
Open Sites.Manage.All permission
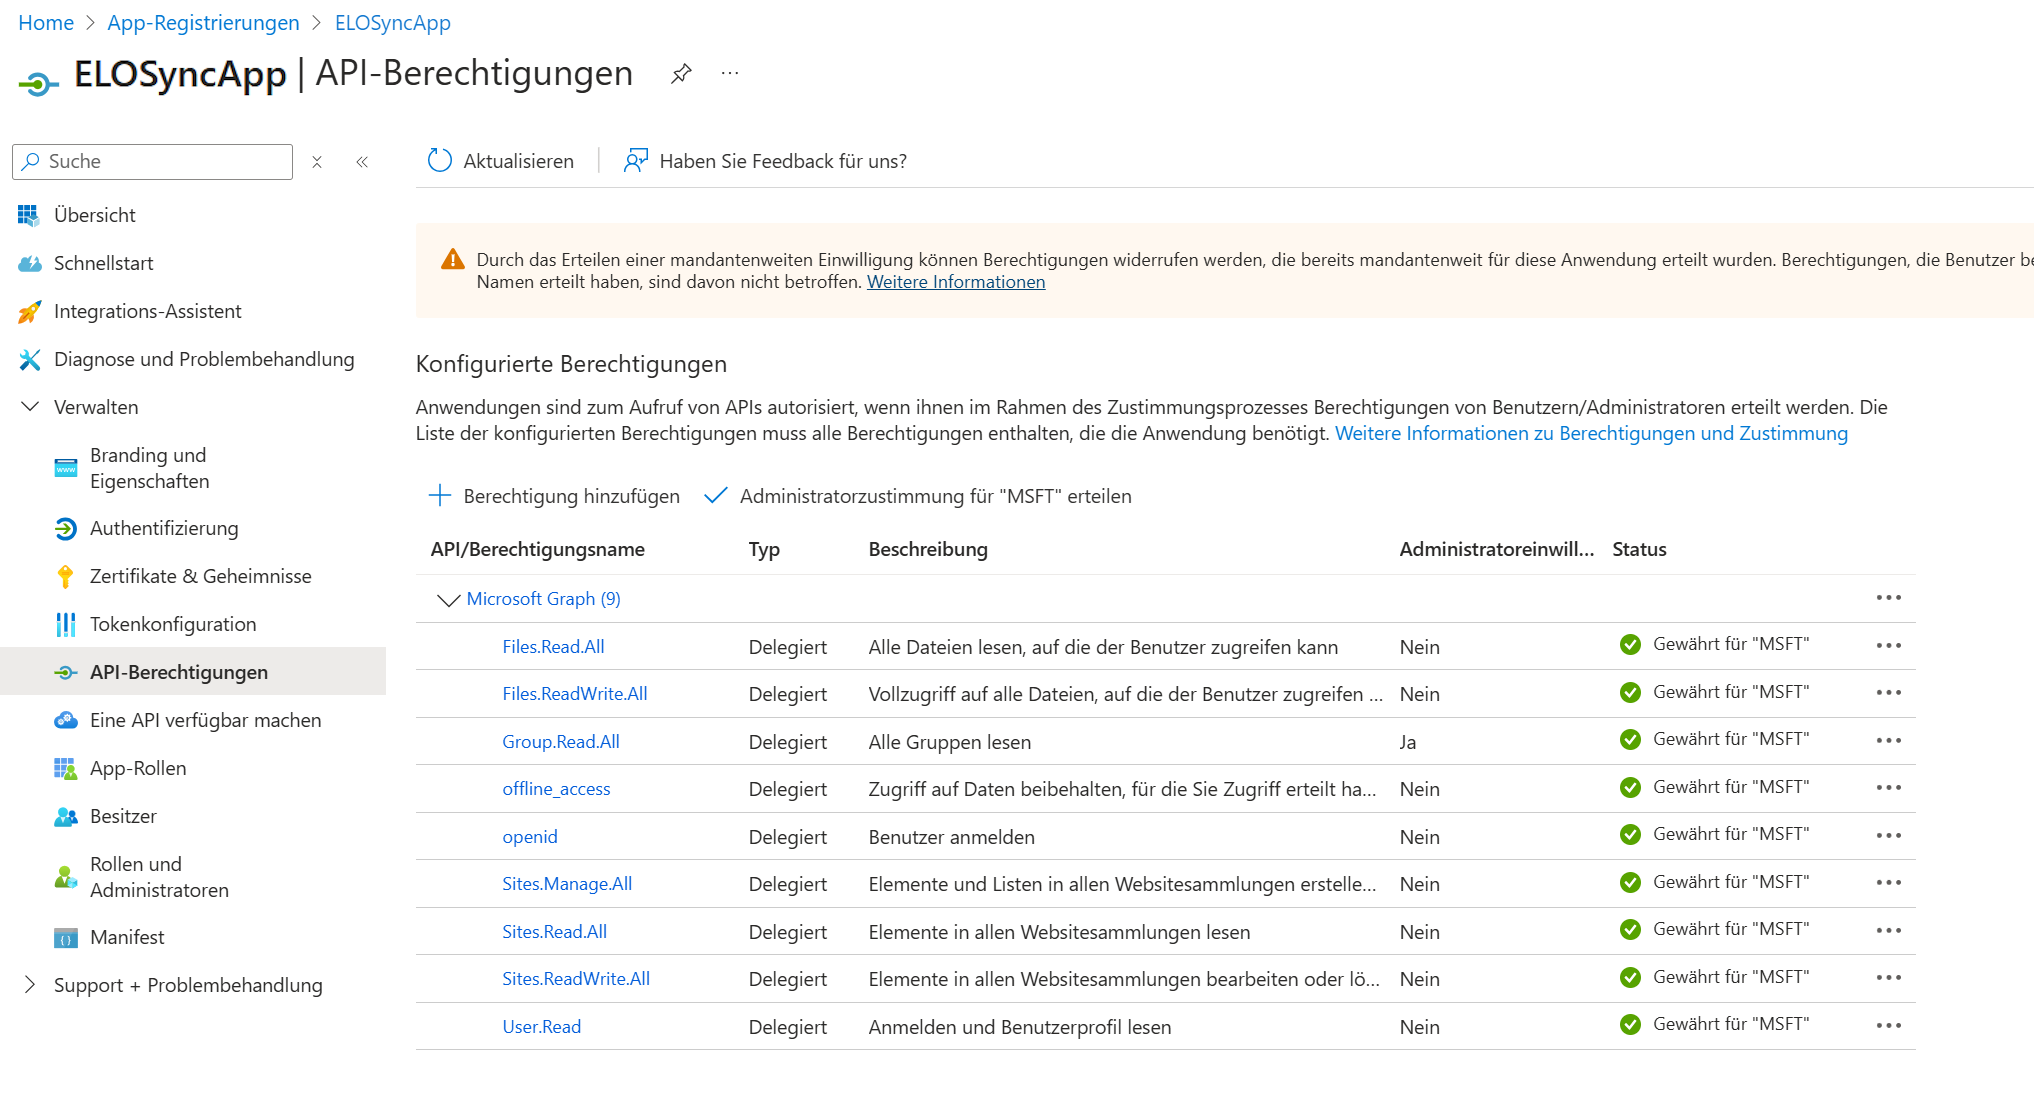pyautogui.click(x=567, y=884)
